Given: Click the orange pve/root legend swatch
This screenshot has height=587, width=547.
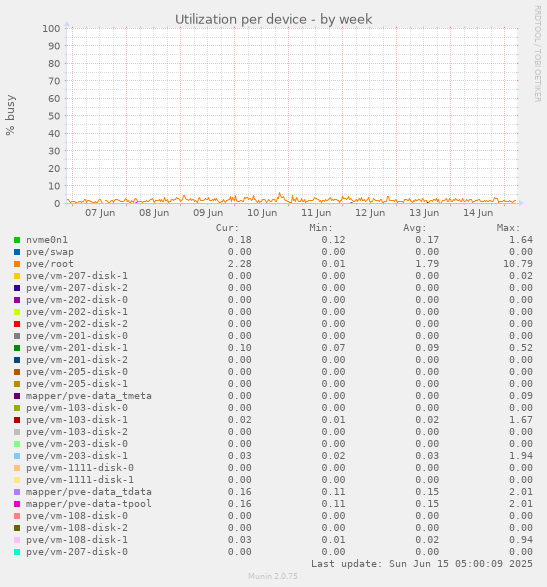Looking at the screenshot, I should [x=17, y=264].
